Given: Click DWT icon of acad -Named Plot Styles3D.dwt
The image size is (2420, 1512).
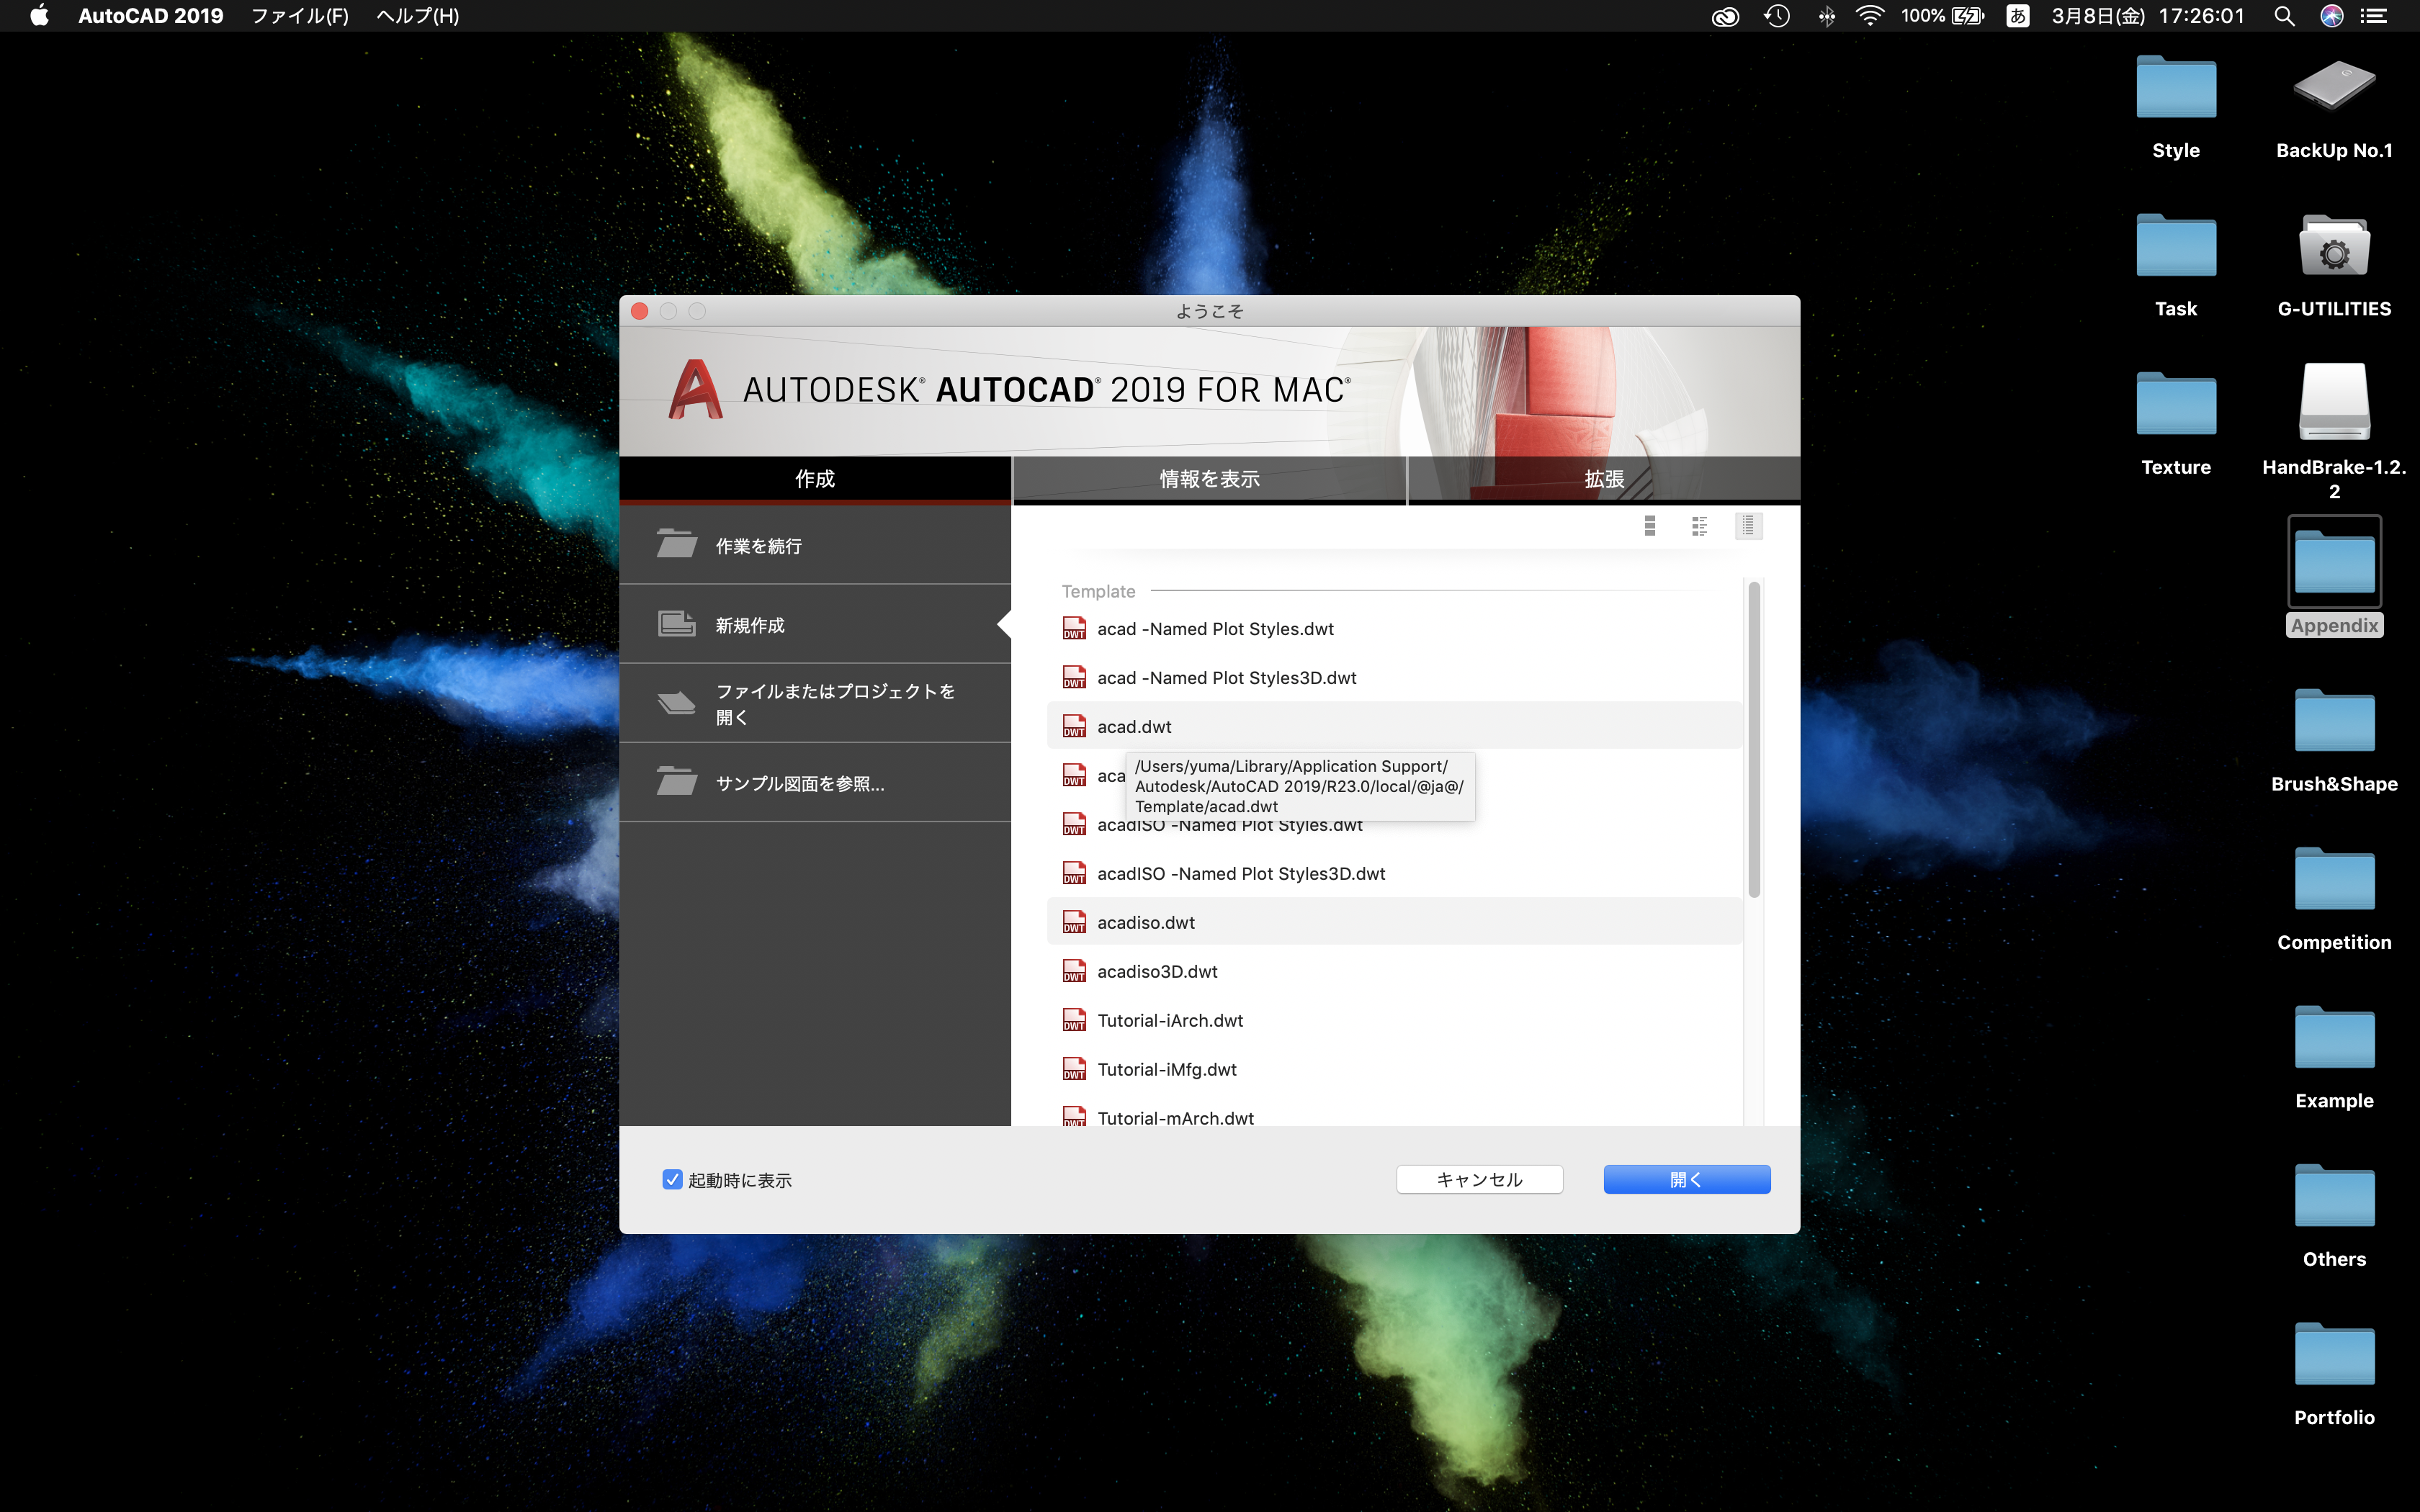Looking at the screenshot, I should click(x=1074, y=677).
